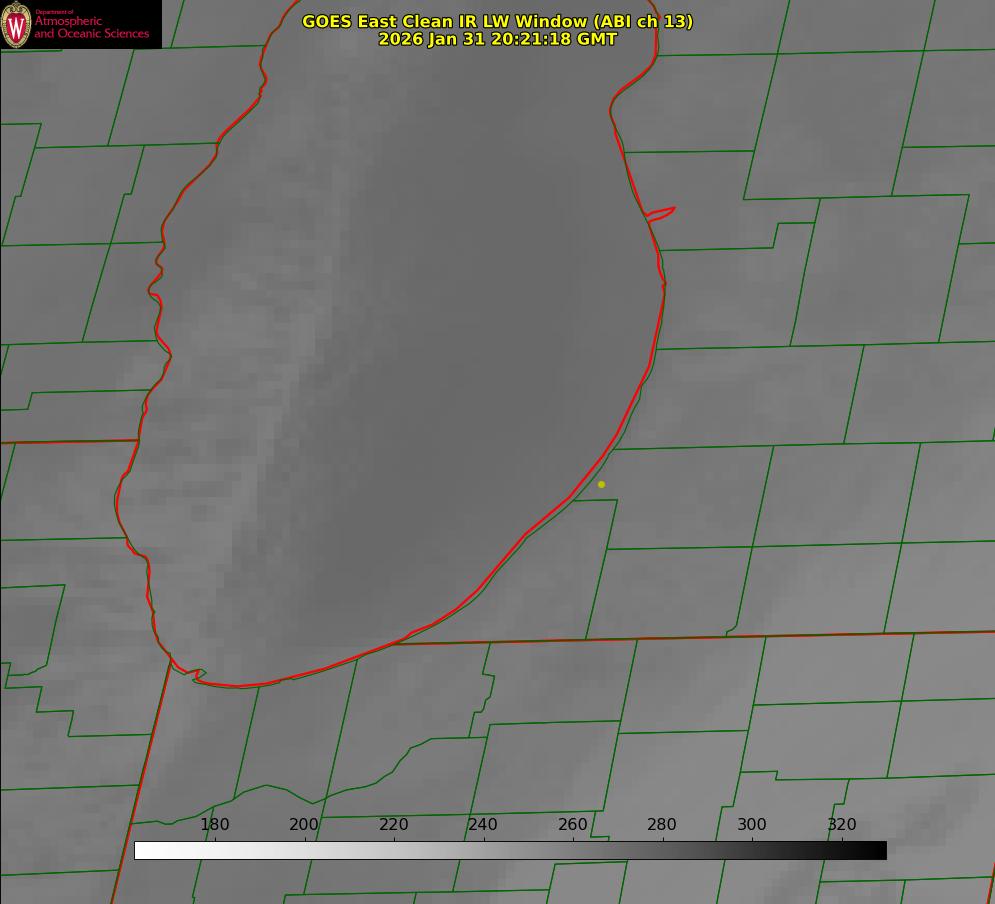
Task: Choose the 320 colorbar tick label
Action: [x=842, y=825]
